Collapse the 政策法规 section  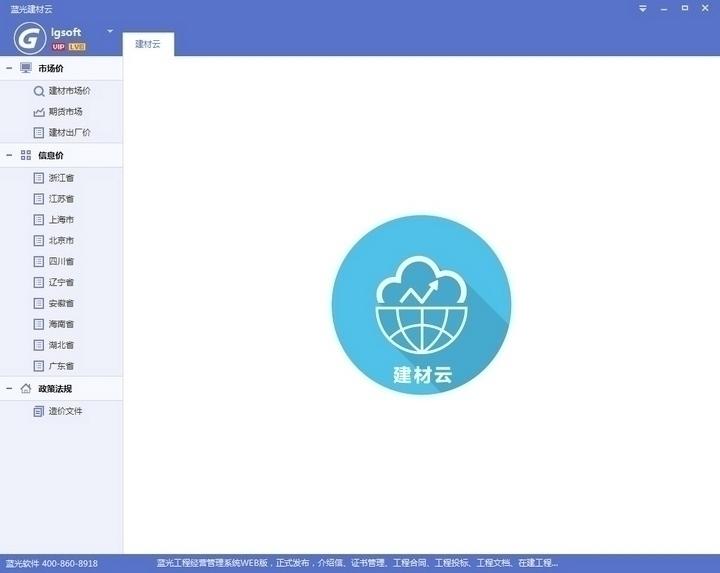(x=9, y=388)
